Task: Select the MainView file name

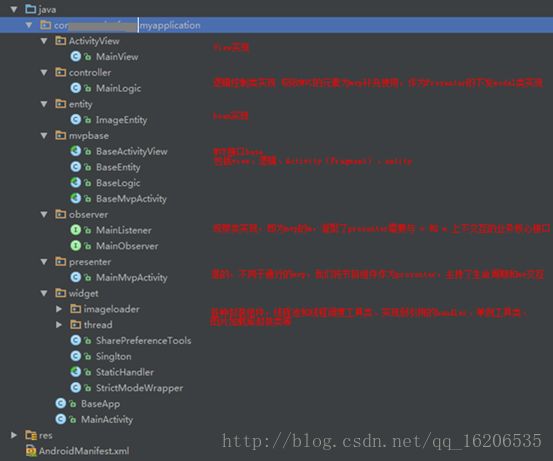Action: [x=117, y=57]
